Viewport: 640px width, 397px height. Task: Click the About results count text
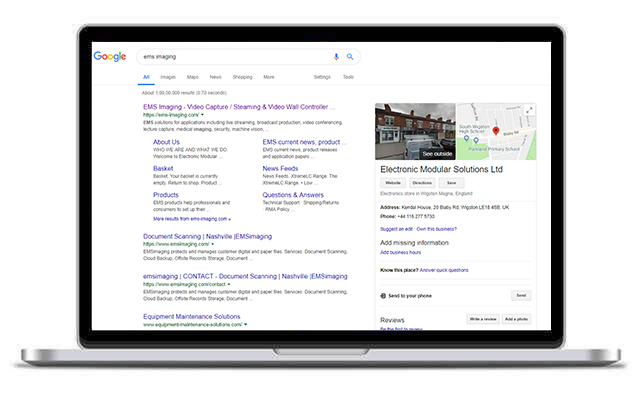click(x=184, y=93)
